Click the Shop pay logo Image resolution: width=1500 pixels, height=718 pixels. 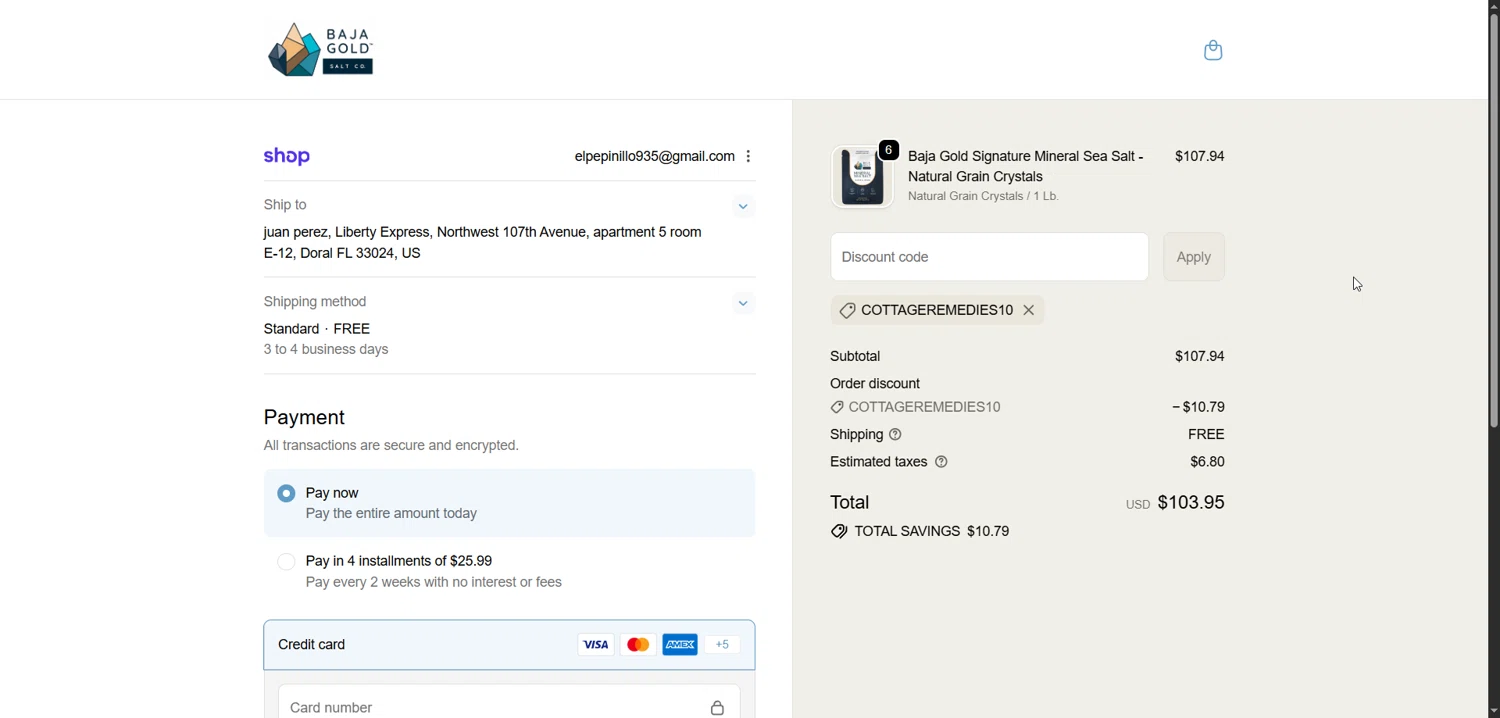click(287, 156)
